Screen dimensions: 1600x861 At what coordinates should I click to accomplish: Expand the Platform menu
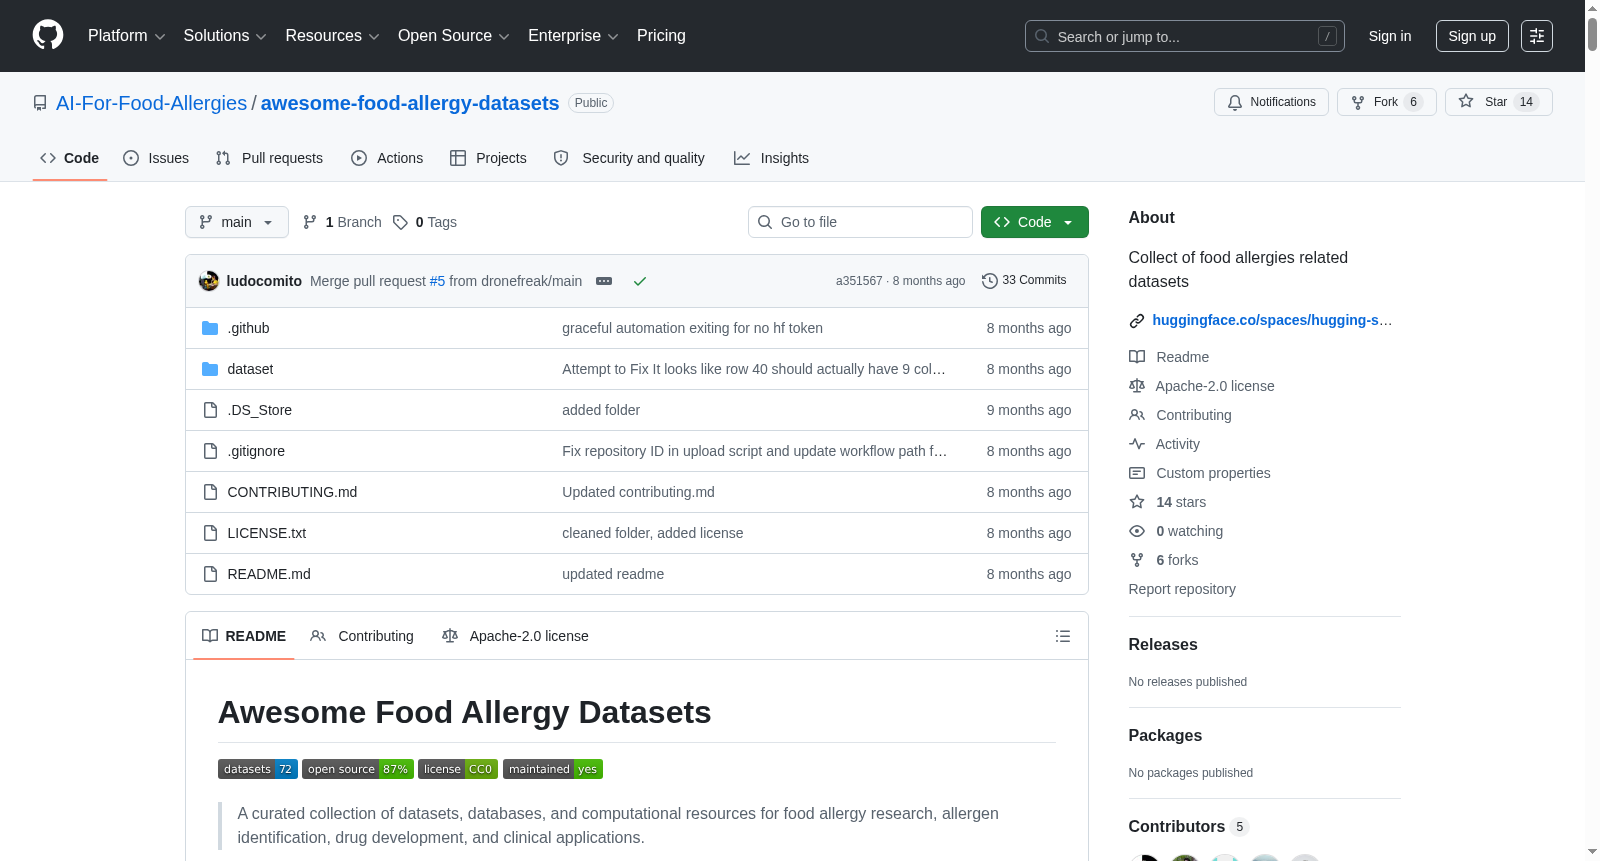click(126, 36)
